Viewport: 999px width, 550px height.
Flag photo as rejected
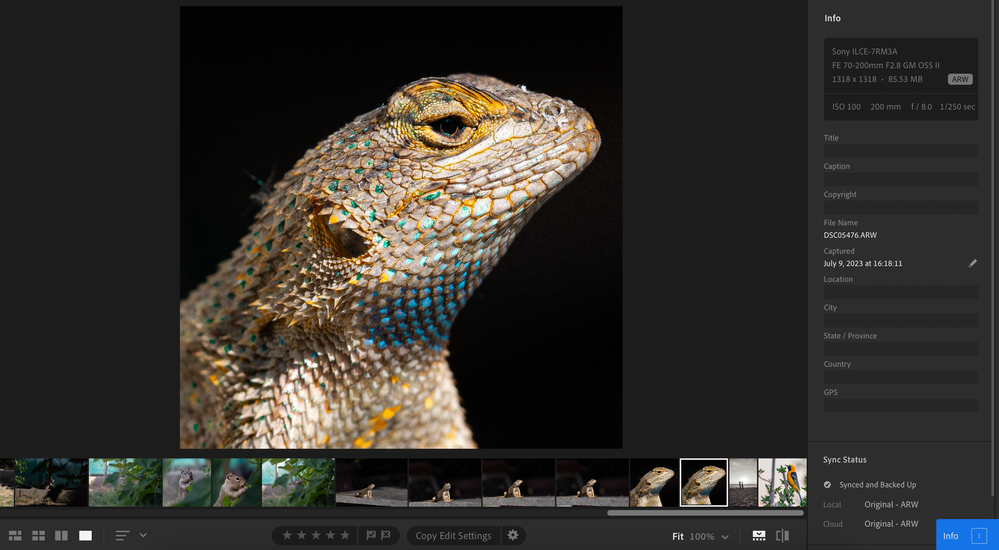[x=385, y=535]
